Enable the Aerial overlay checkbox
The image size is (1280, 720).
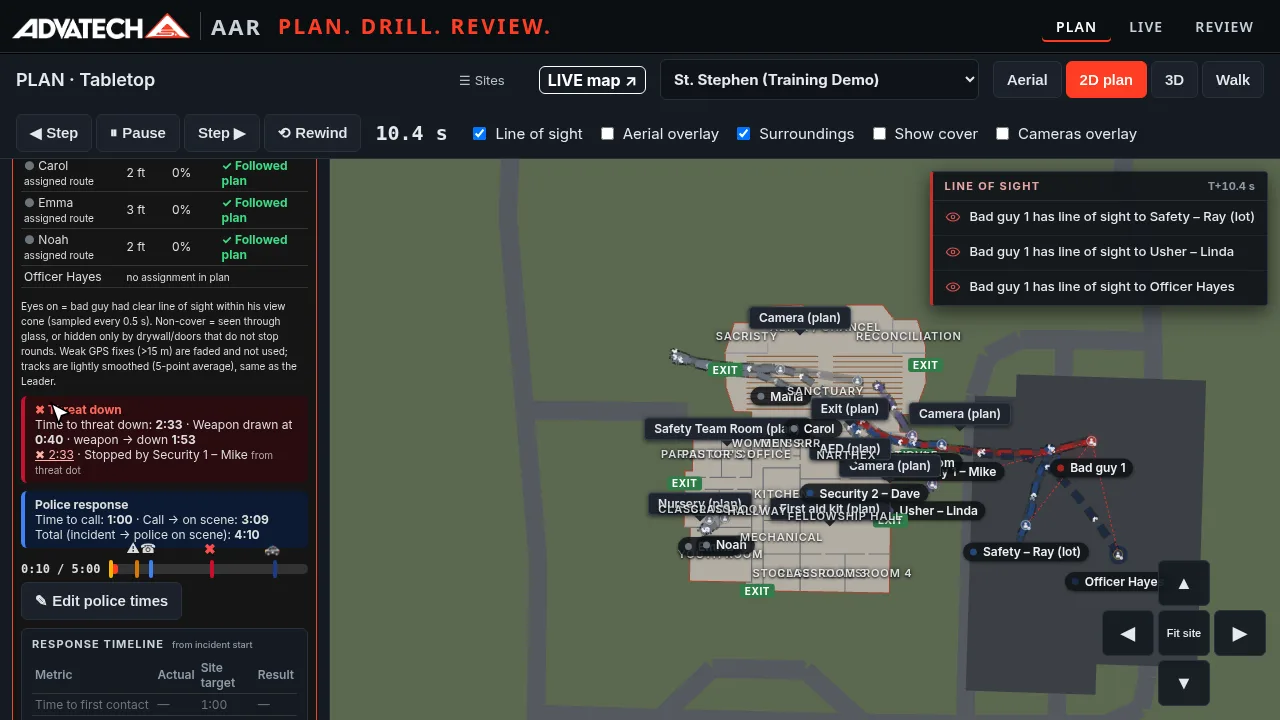[x=607, y=134]
